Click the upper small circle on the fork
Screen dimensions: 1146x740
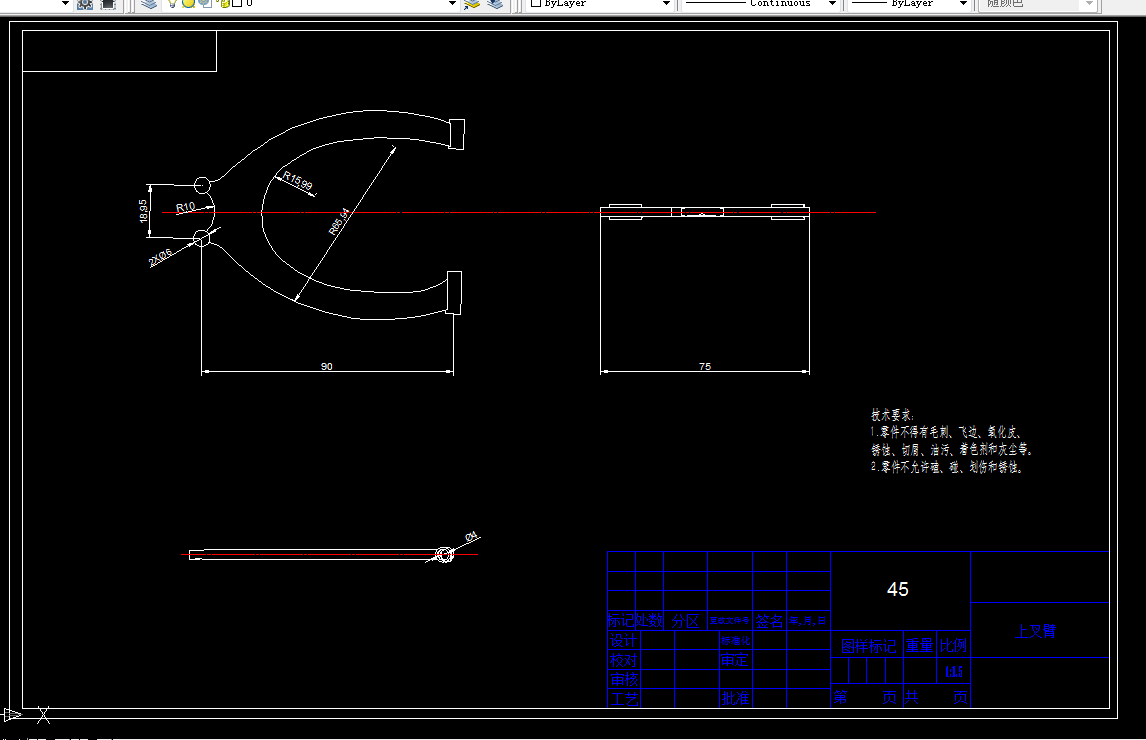click(202, 185)
